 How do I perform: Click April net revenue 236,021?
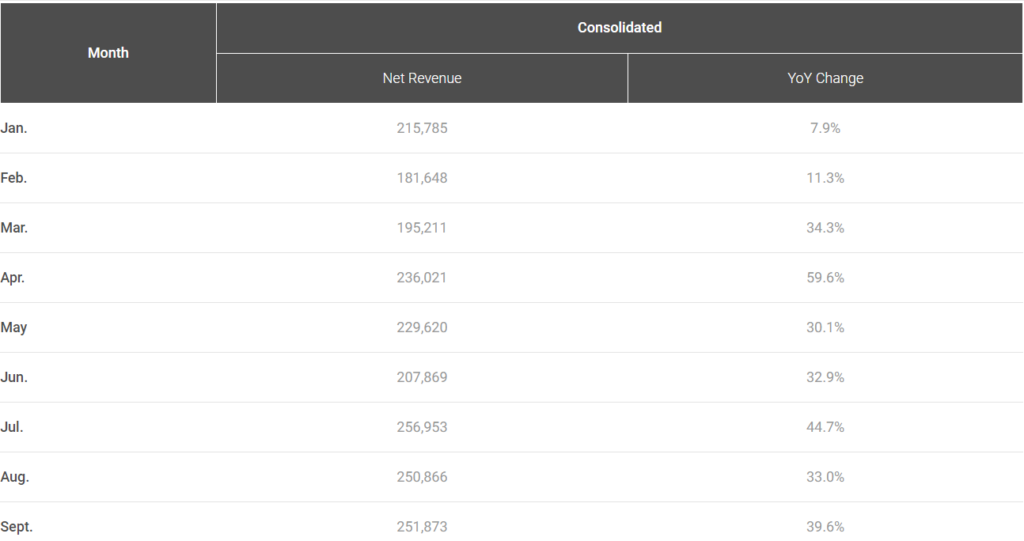[422, 278]
